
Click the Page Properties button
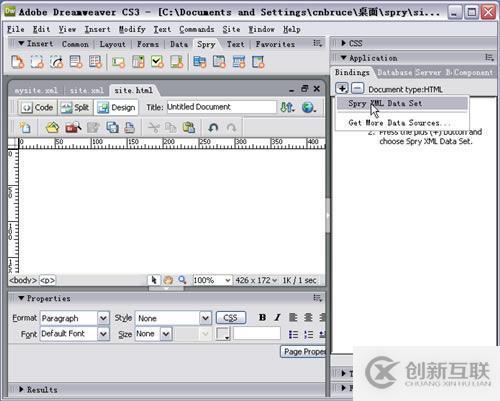pos(303,352)
